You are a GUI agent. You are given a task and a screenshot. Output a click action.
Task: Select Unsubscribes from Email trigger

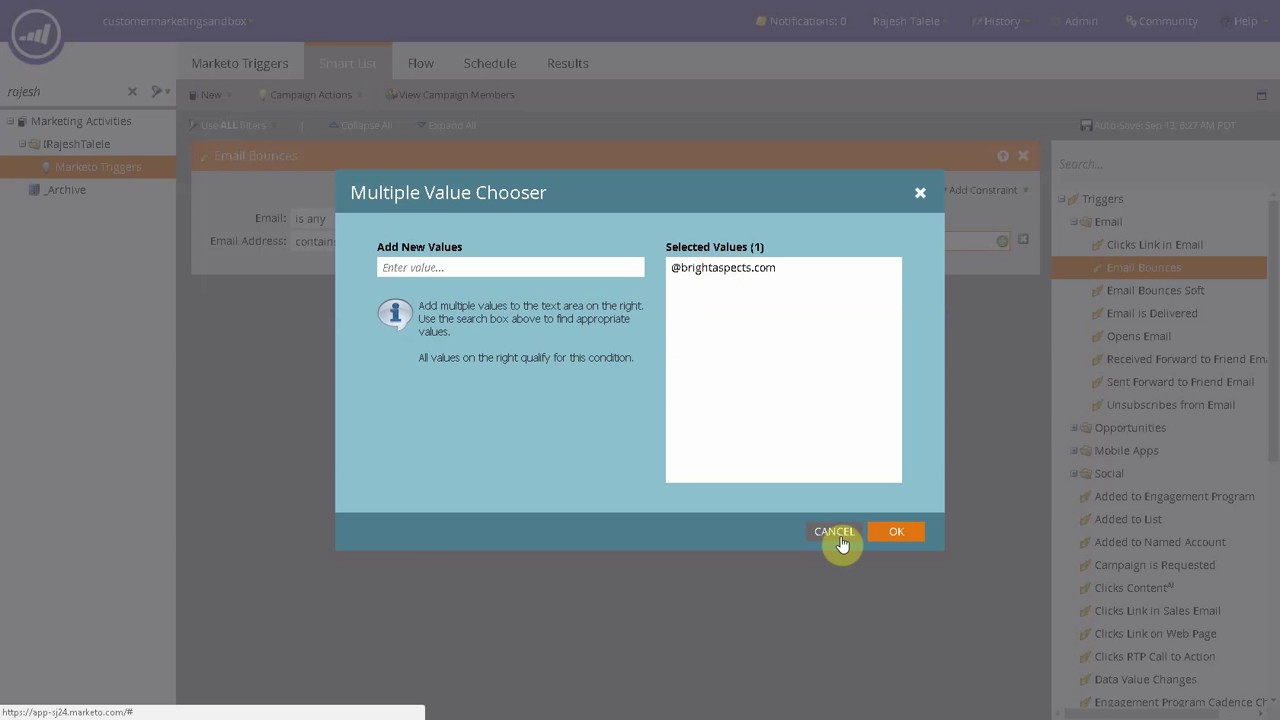(x=1170, y=405)
